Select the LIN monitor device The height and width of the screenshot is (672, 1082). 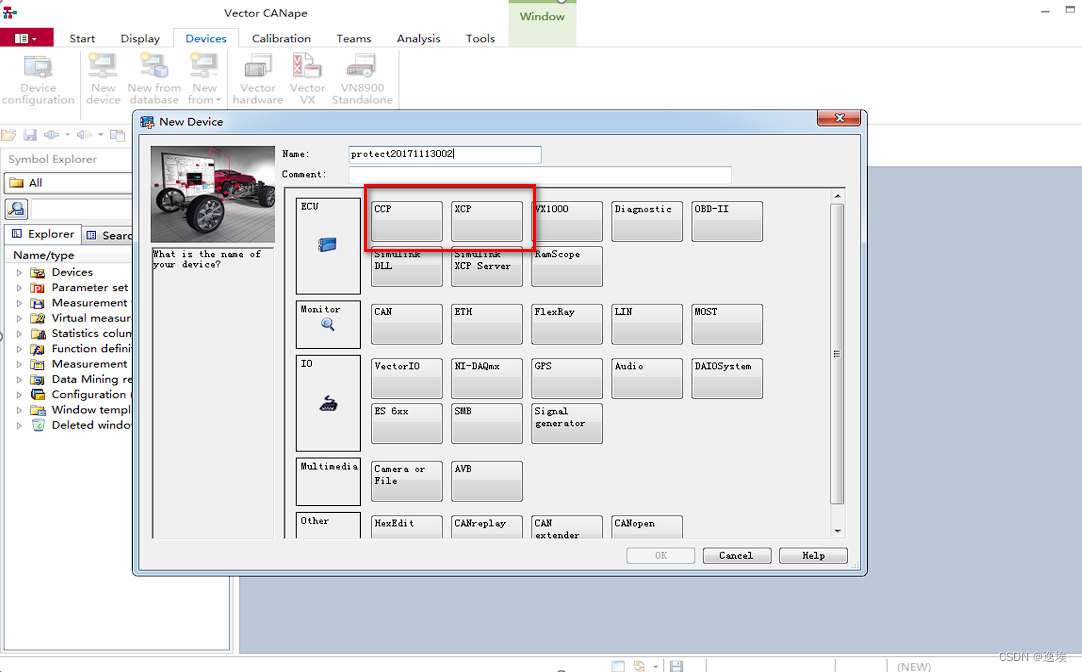coord(647,324)
